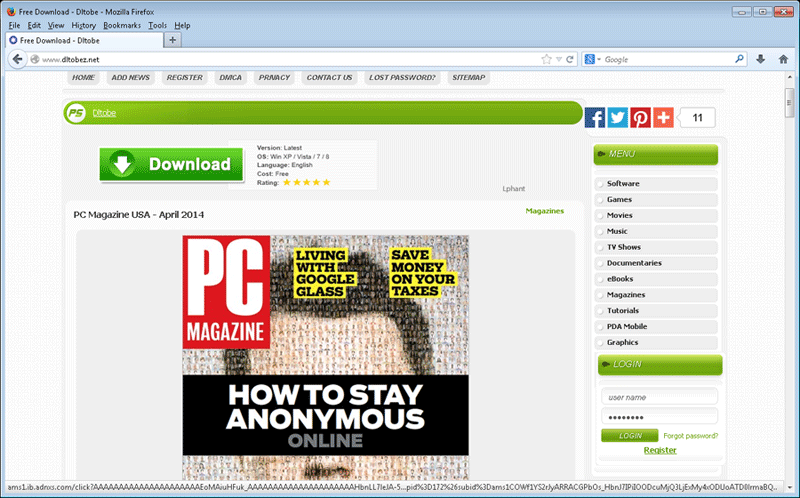This screenshot has width=800, height=498.
Task: Share the page on Pinterest
Action: pyautogui.click(x=640, y=118)
